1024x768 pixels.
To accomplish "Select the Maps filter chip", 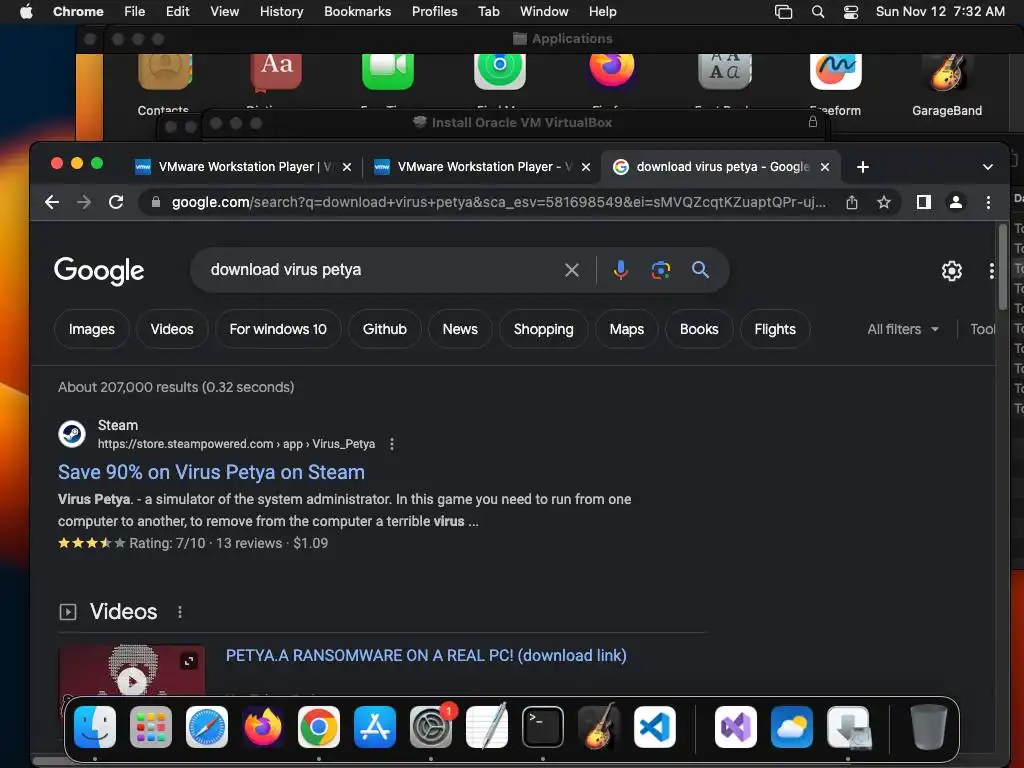I will (x=626, y=329).
